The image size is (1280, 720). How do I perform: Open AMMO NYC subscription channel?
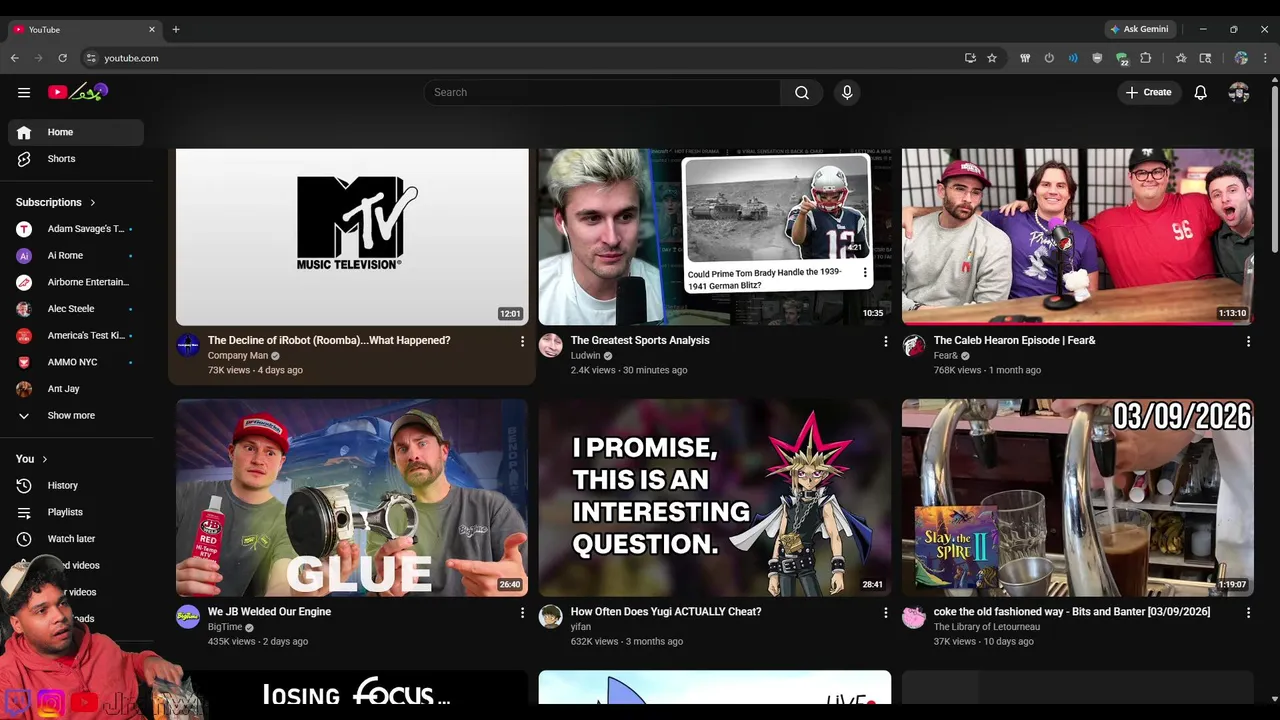point(76,362)
